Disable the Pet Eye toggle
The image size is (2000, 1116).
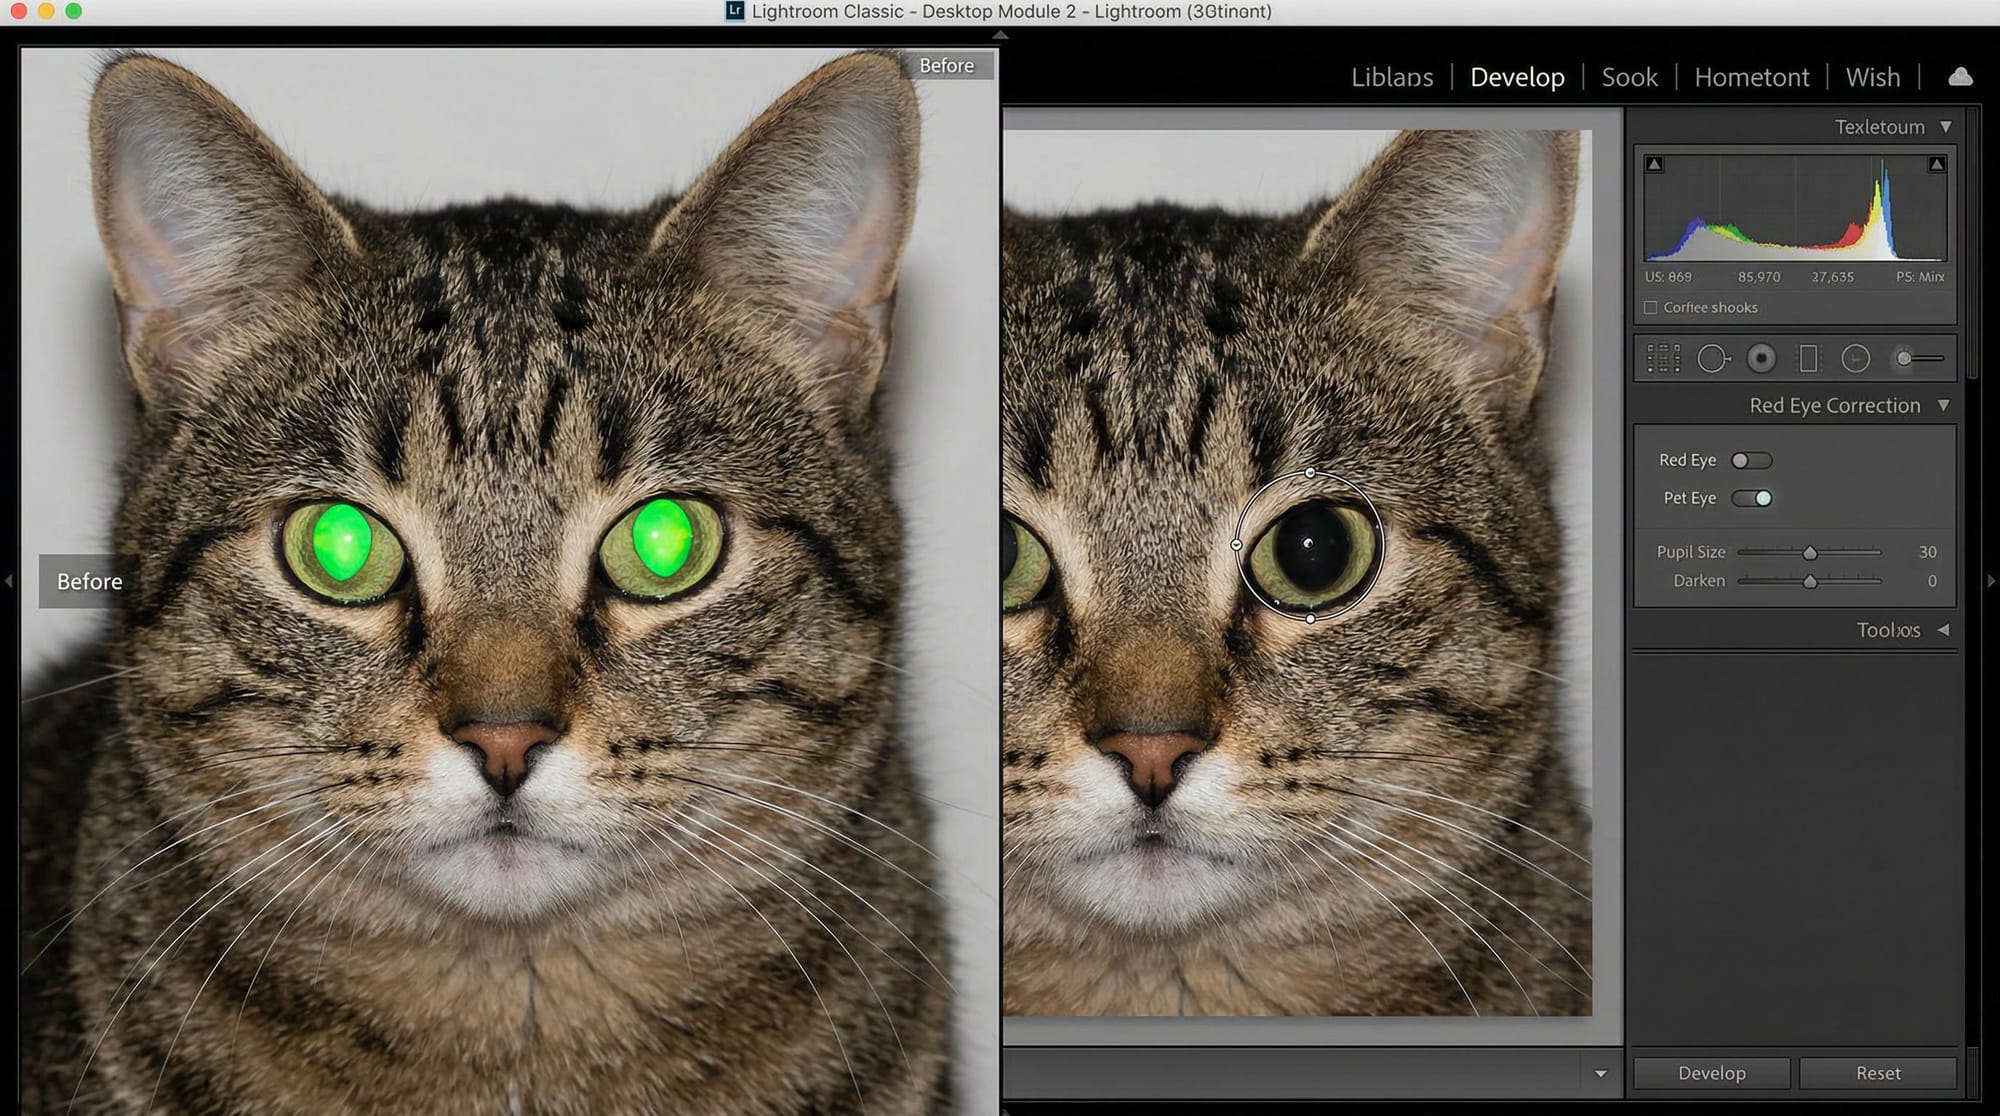pos(1751,498)
